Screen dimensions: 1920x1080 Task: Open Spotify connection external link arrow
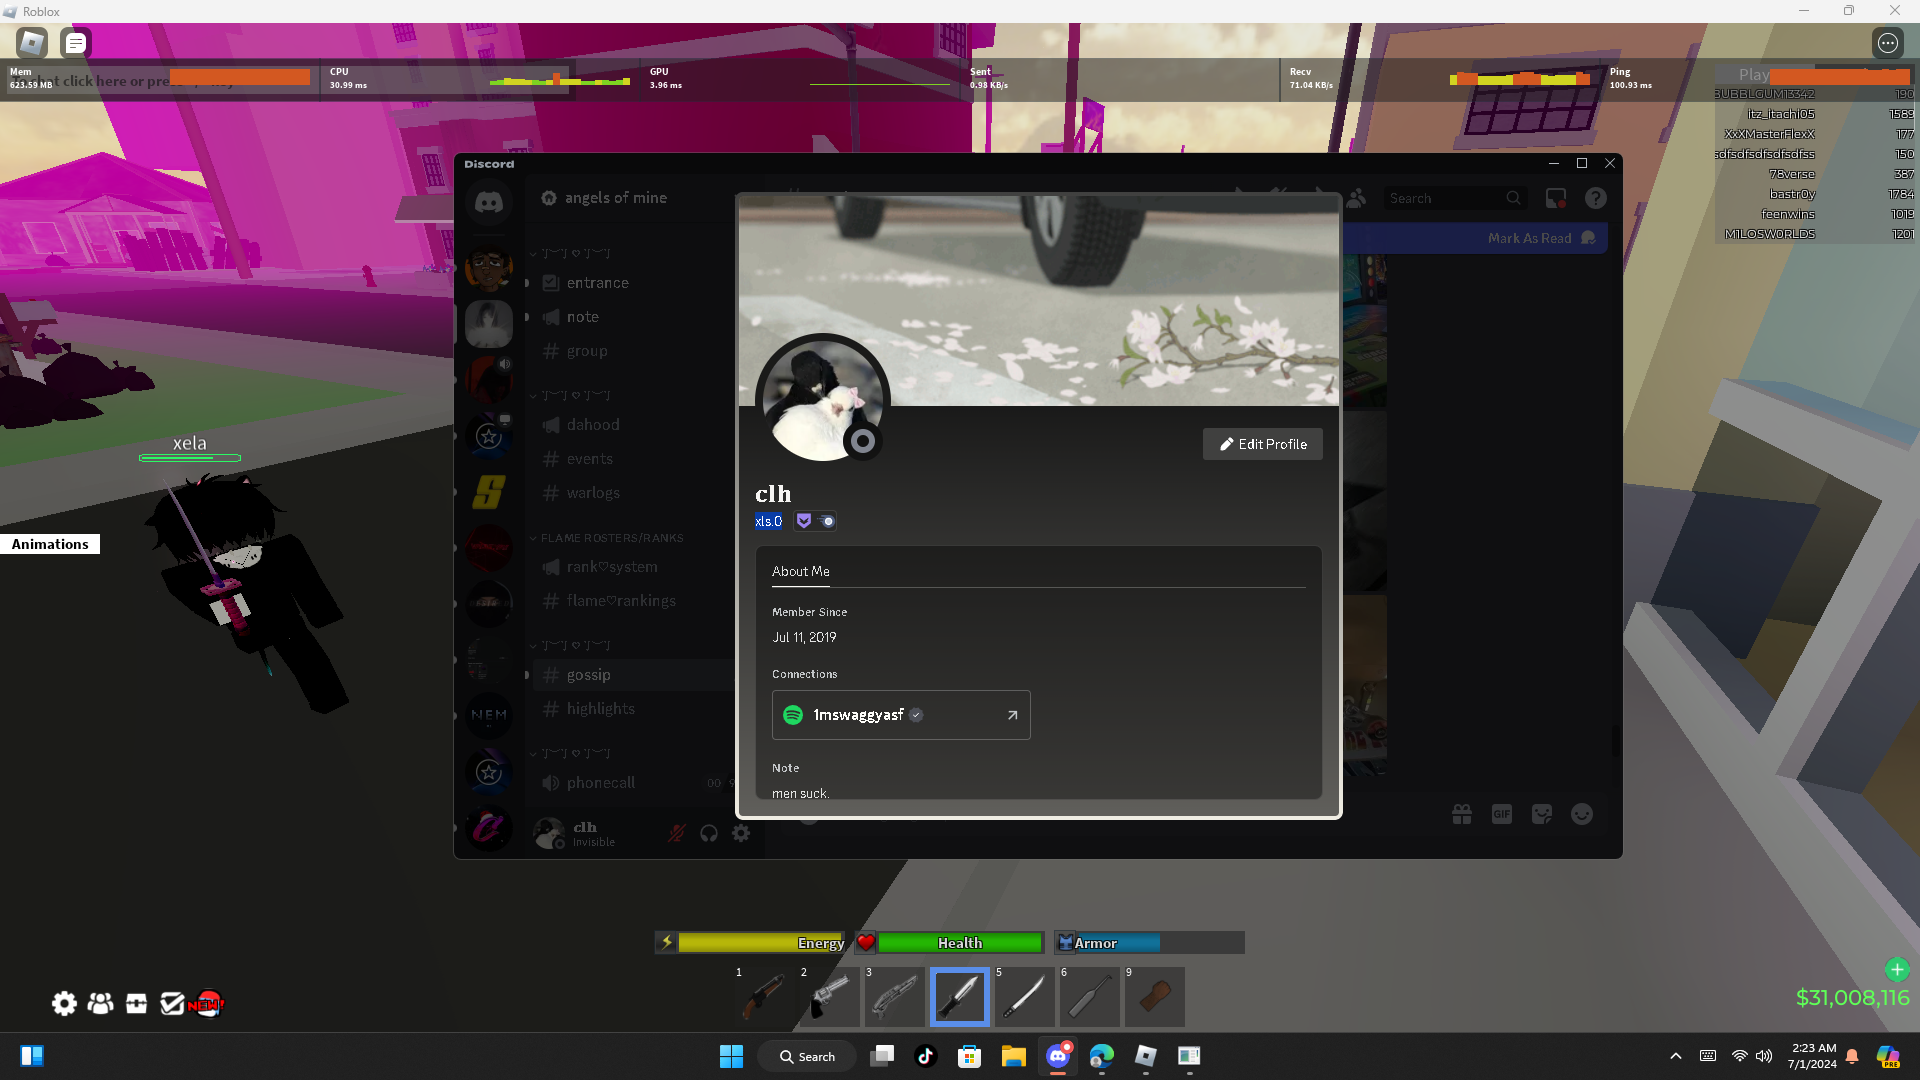tap(1012, 715)
